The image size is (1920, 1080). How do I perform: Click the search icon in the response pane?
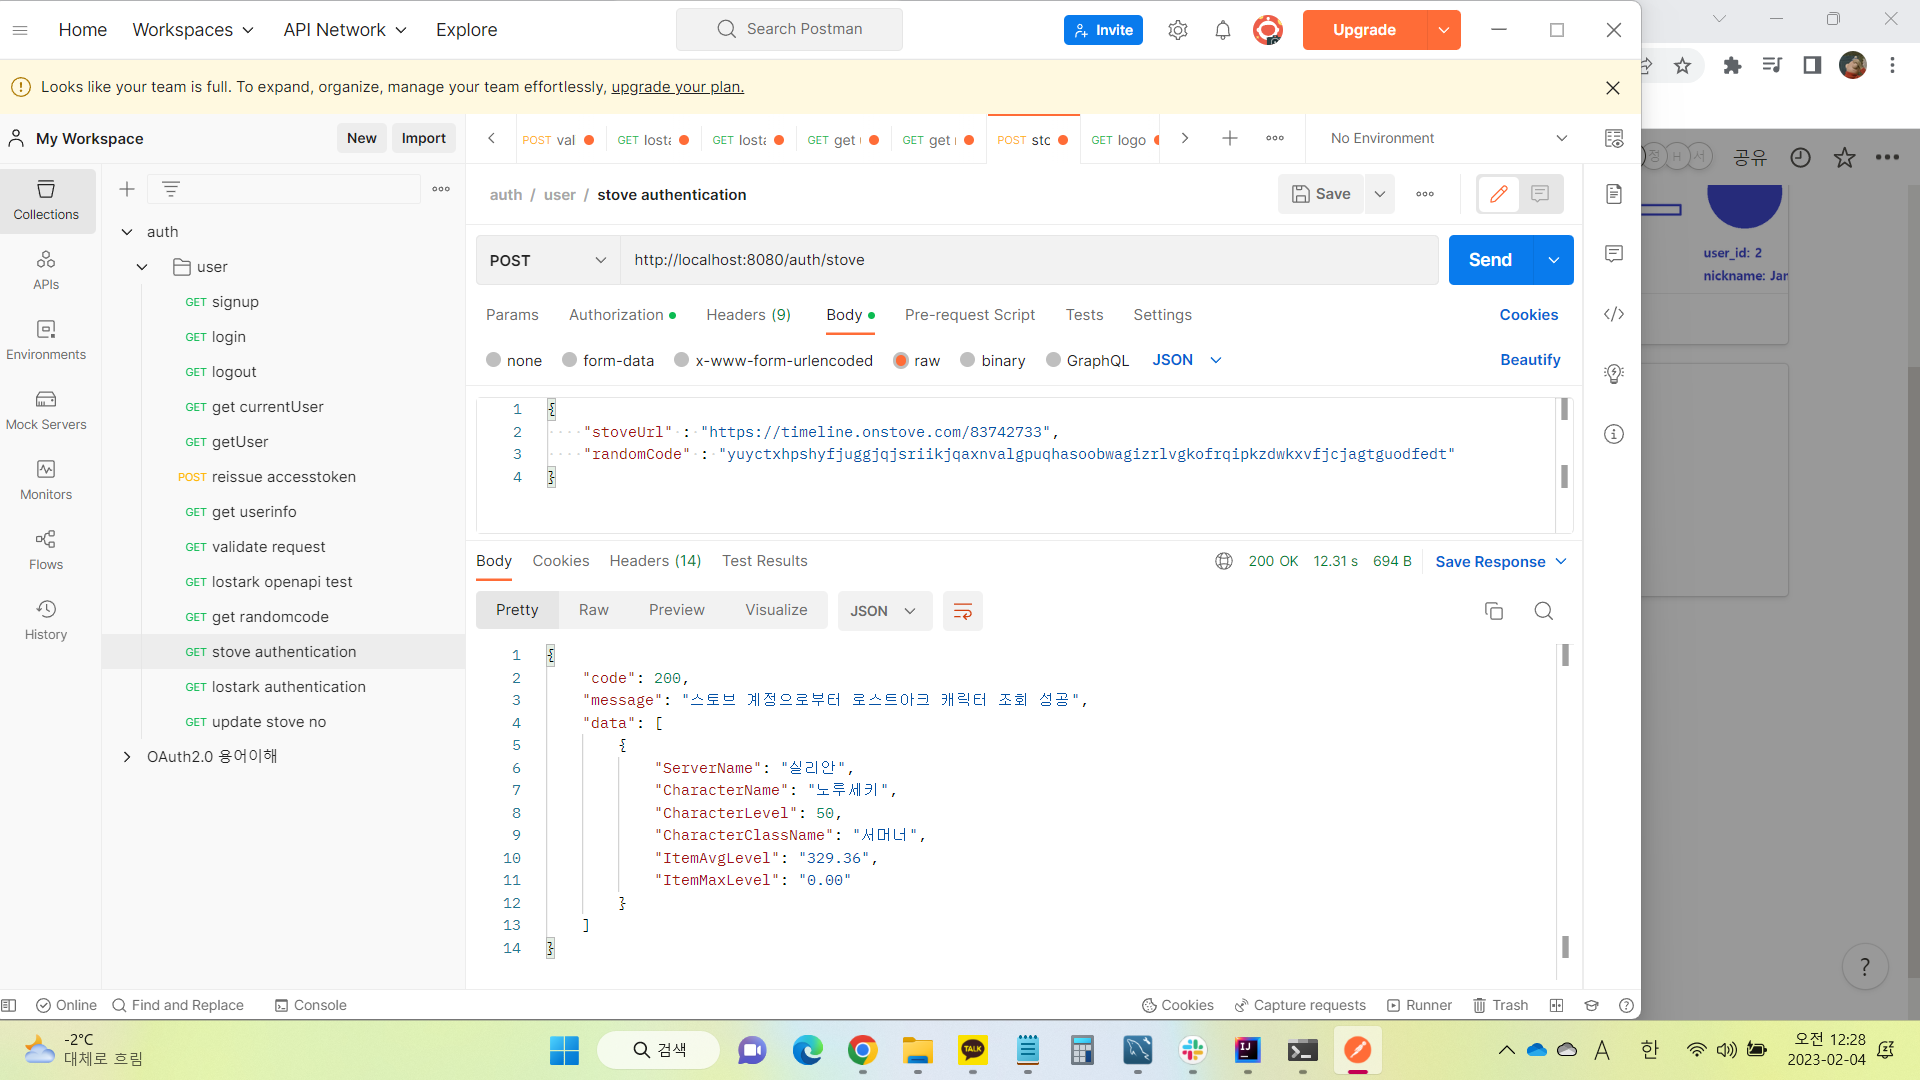click(1544, 611)
